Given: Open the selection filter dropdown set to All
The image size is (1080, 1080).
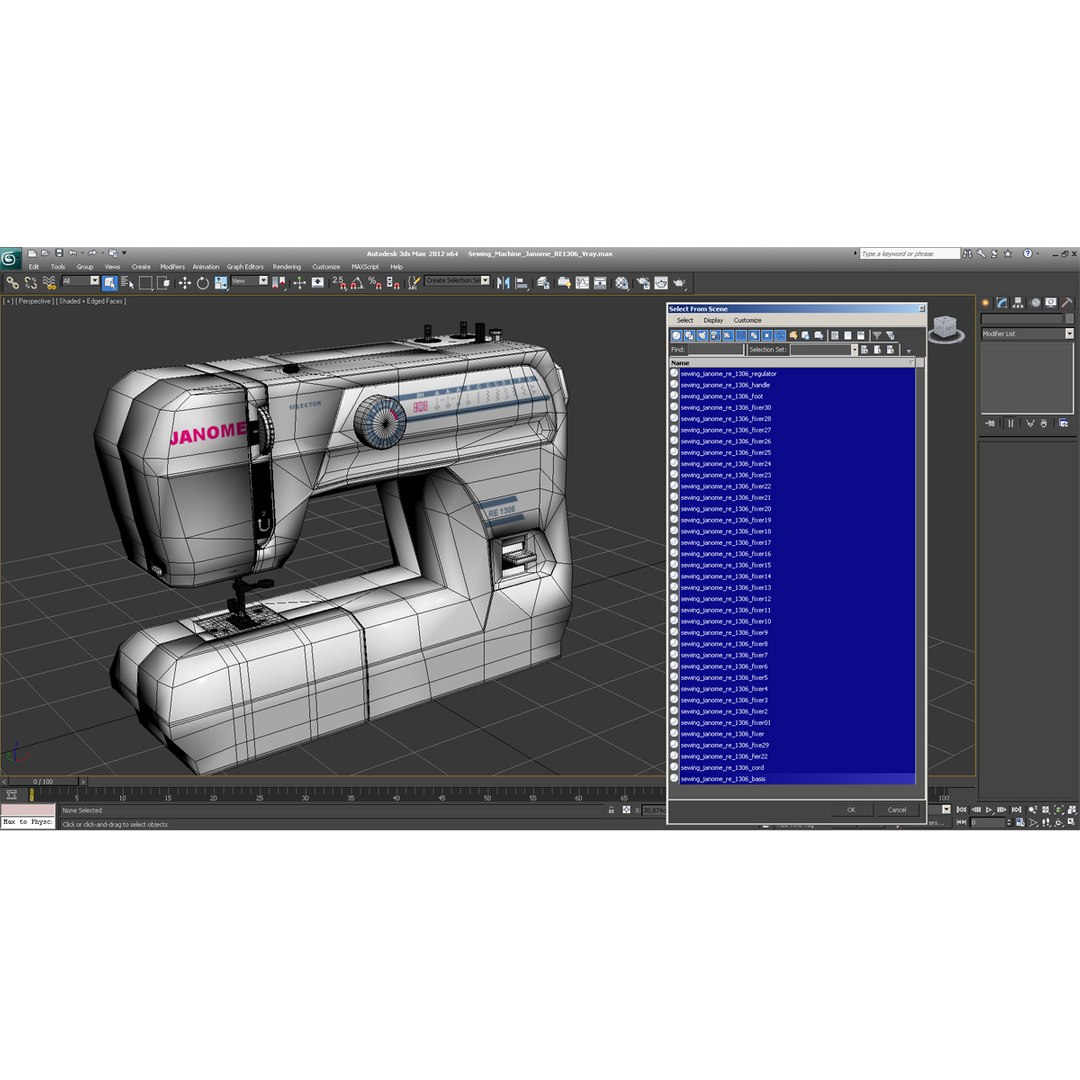Looking at the screenshot, I should click(x=81, y=280).
